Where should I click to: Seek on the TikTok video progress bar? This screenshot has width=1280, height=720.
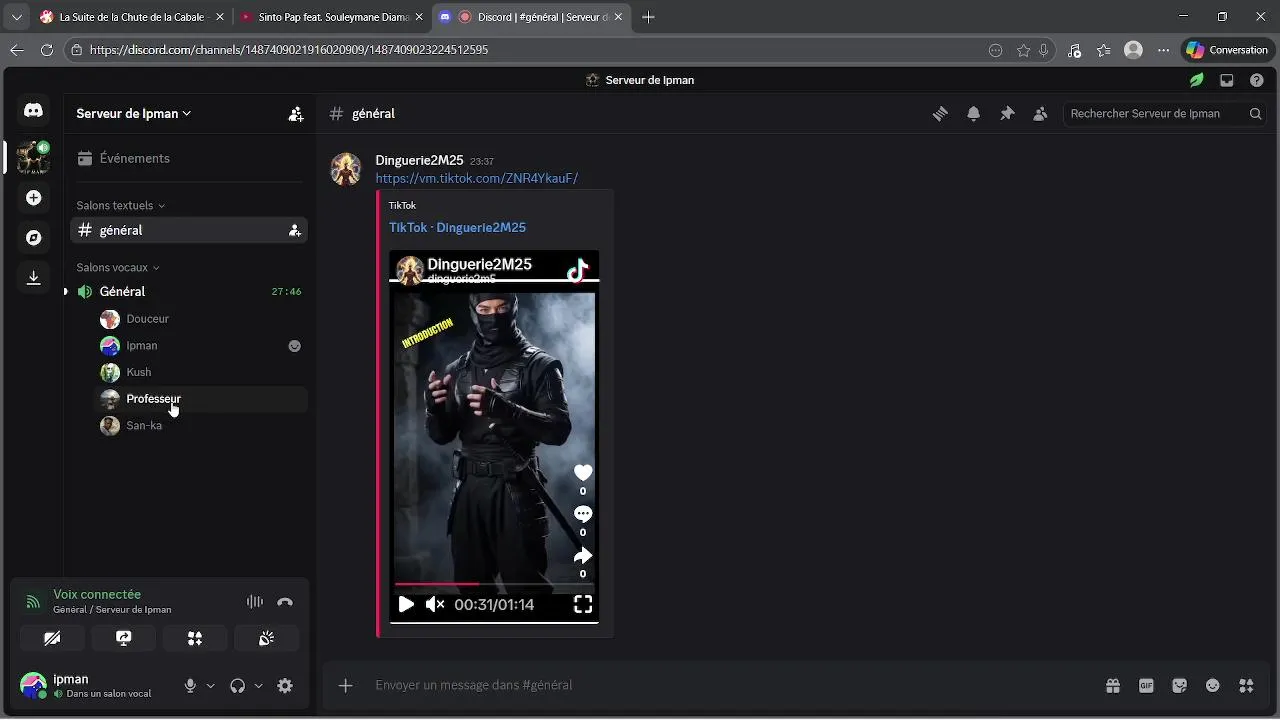[494, 584]
